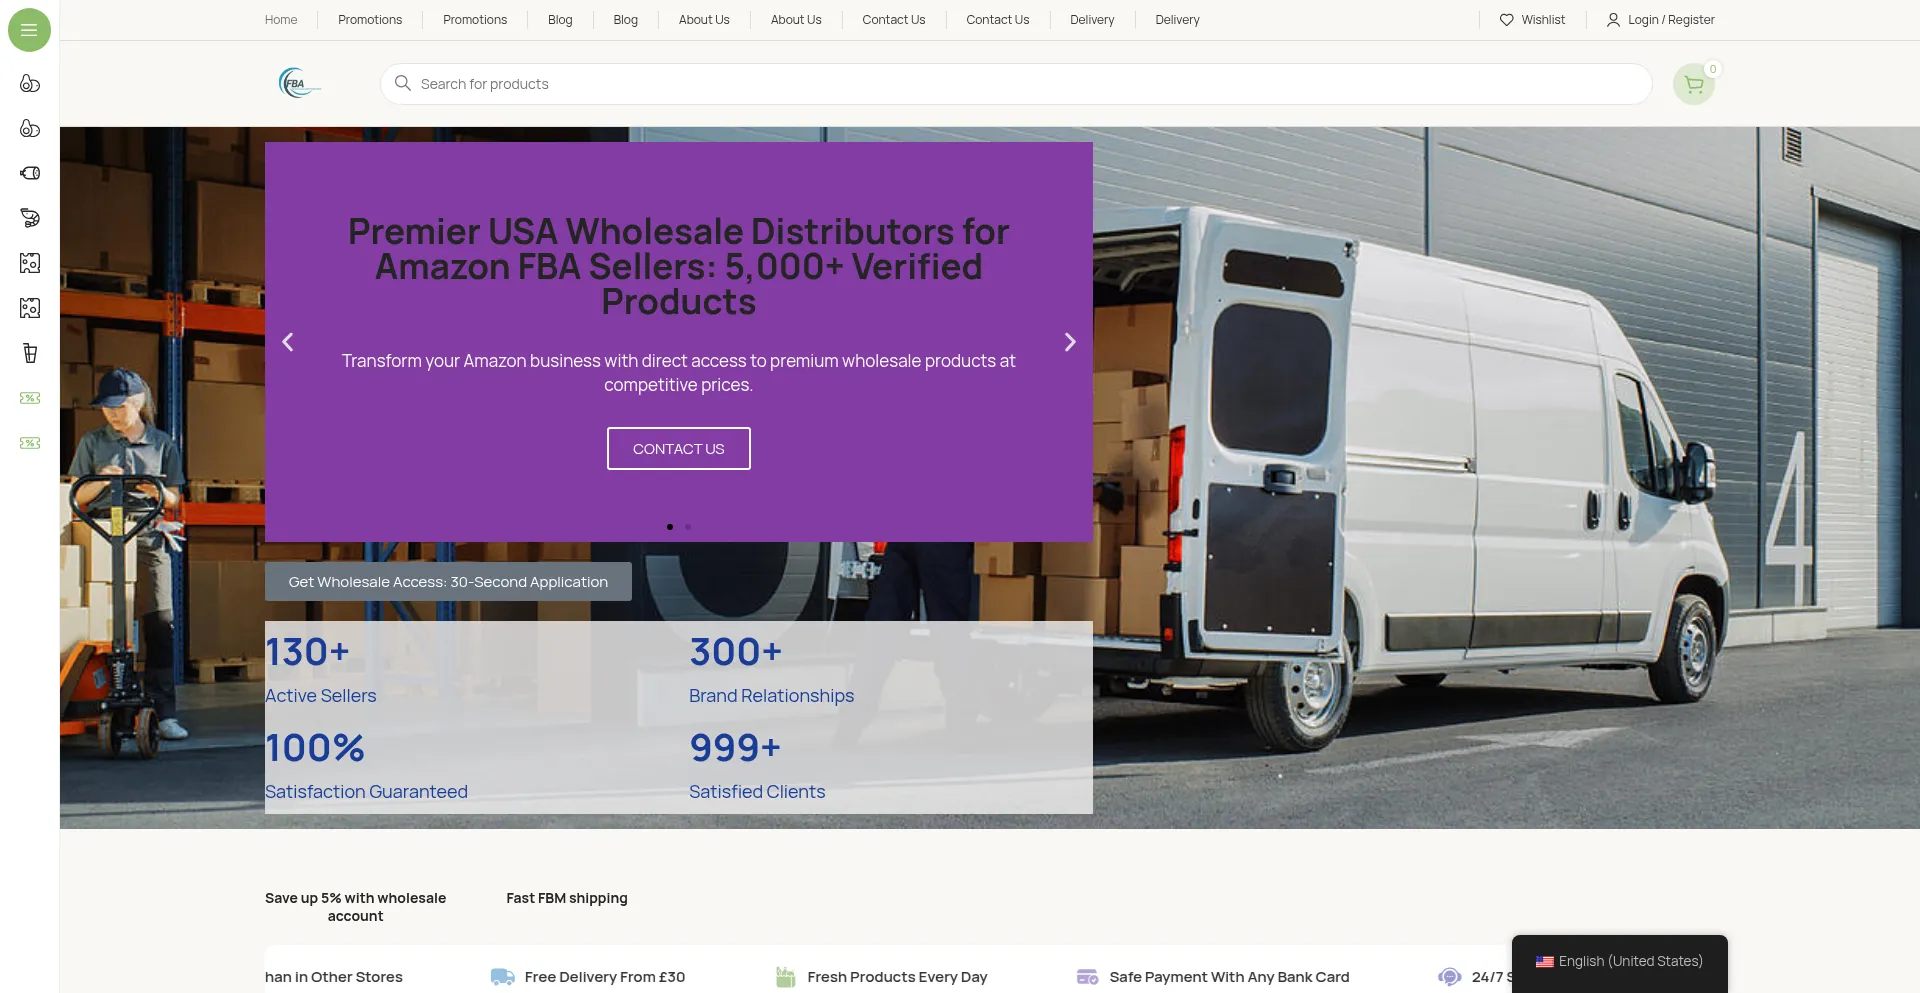The image size is (1920, 993).
Task: Go to previous slide with left chevron
Action: click(288, 342)
